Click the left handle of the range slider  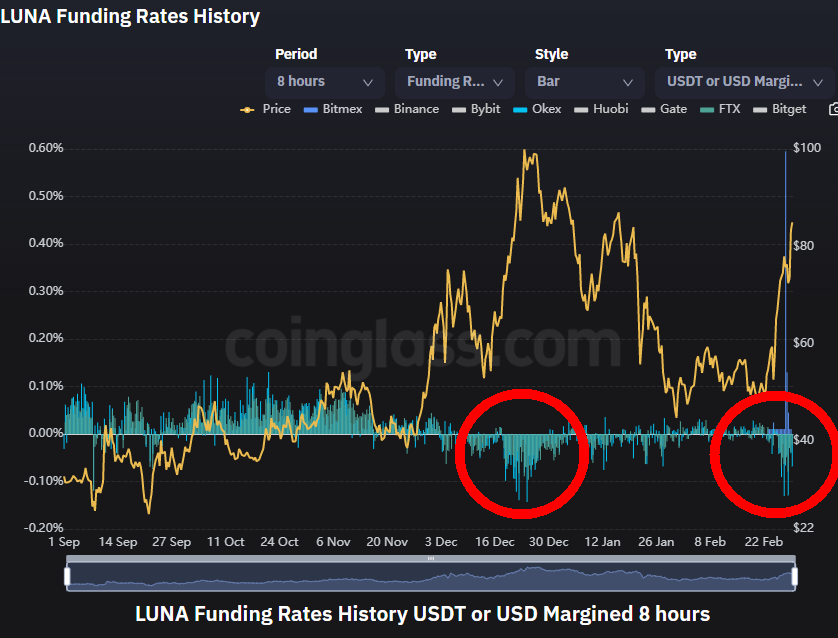click(67, 577)
